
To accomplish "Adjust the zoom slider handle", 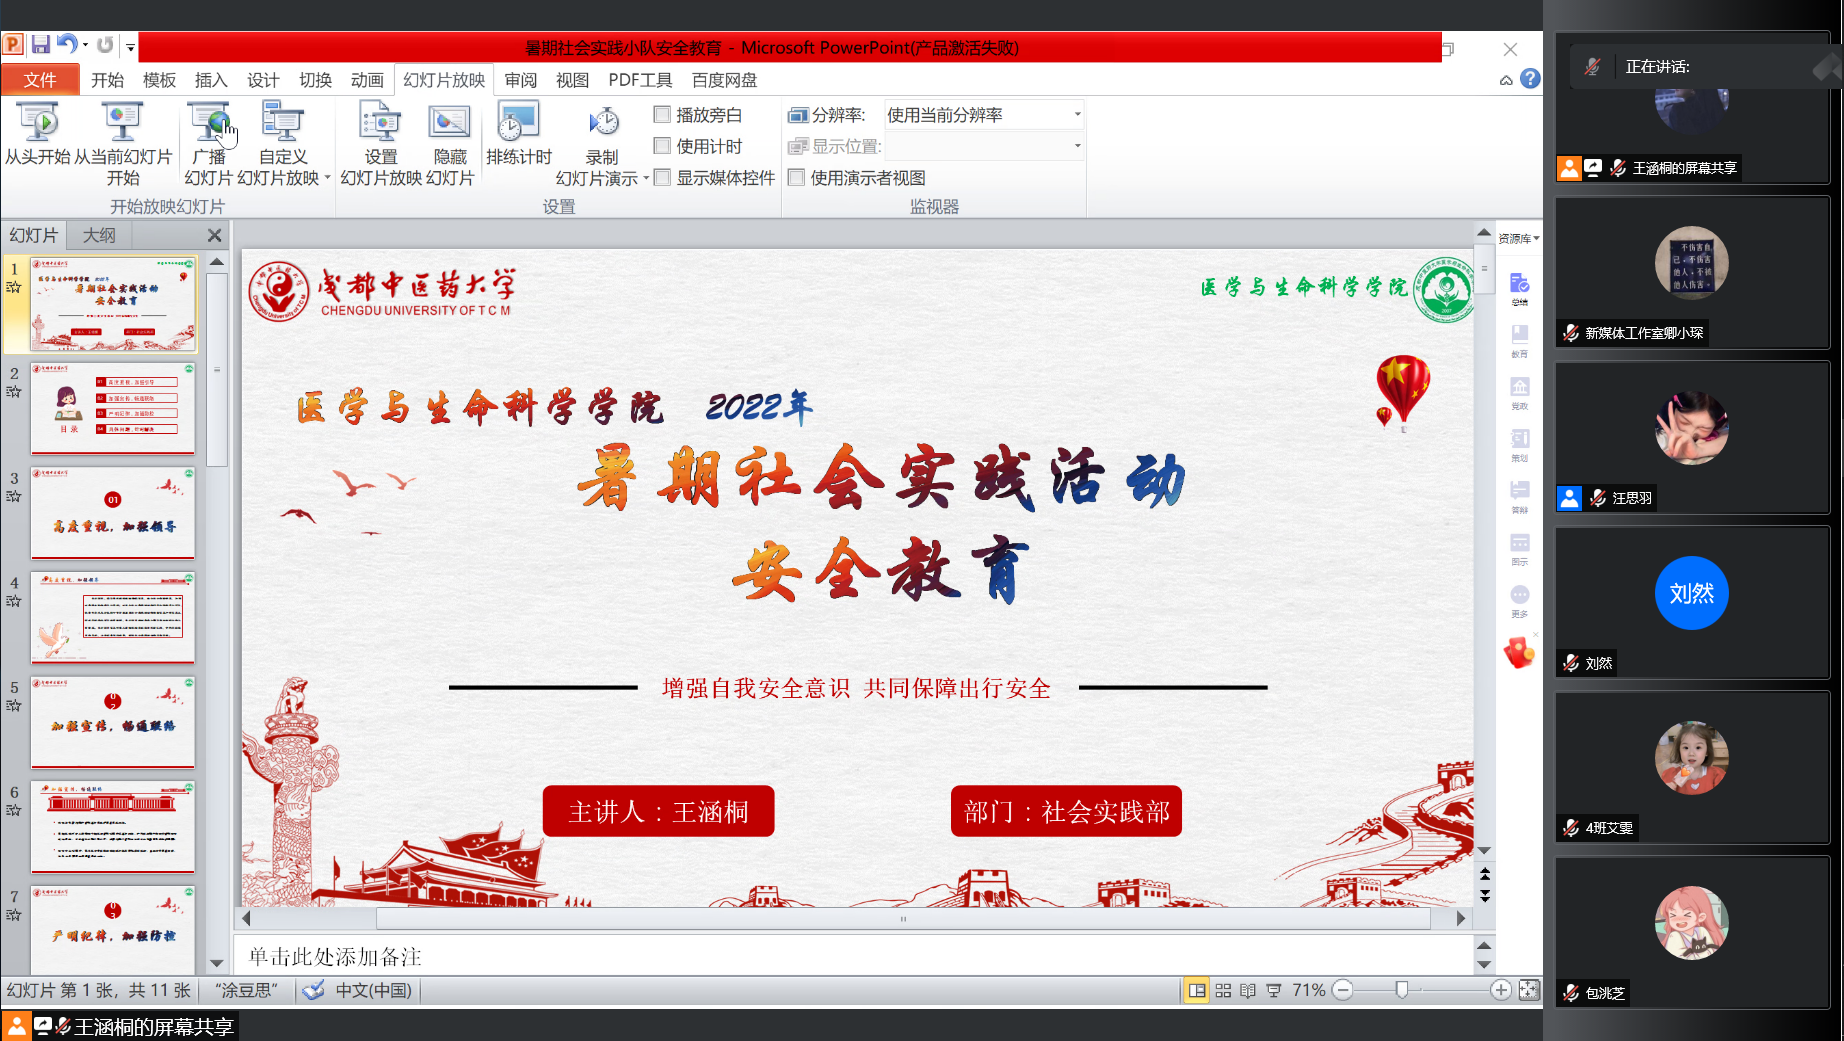I will pos(1402,990).
